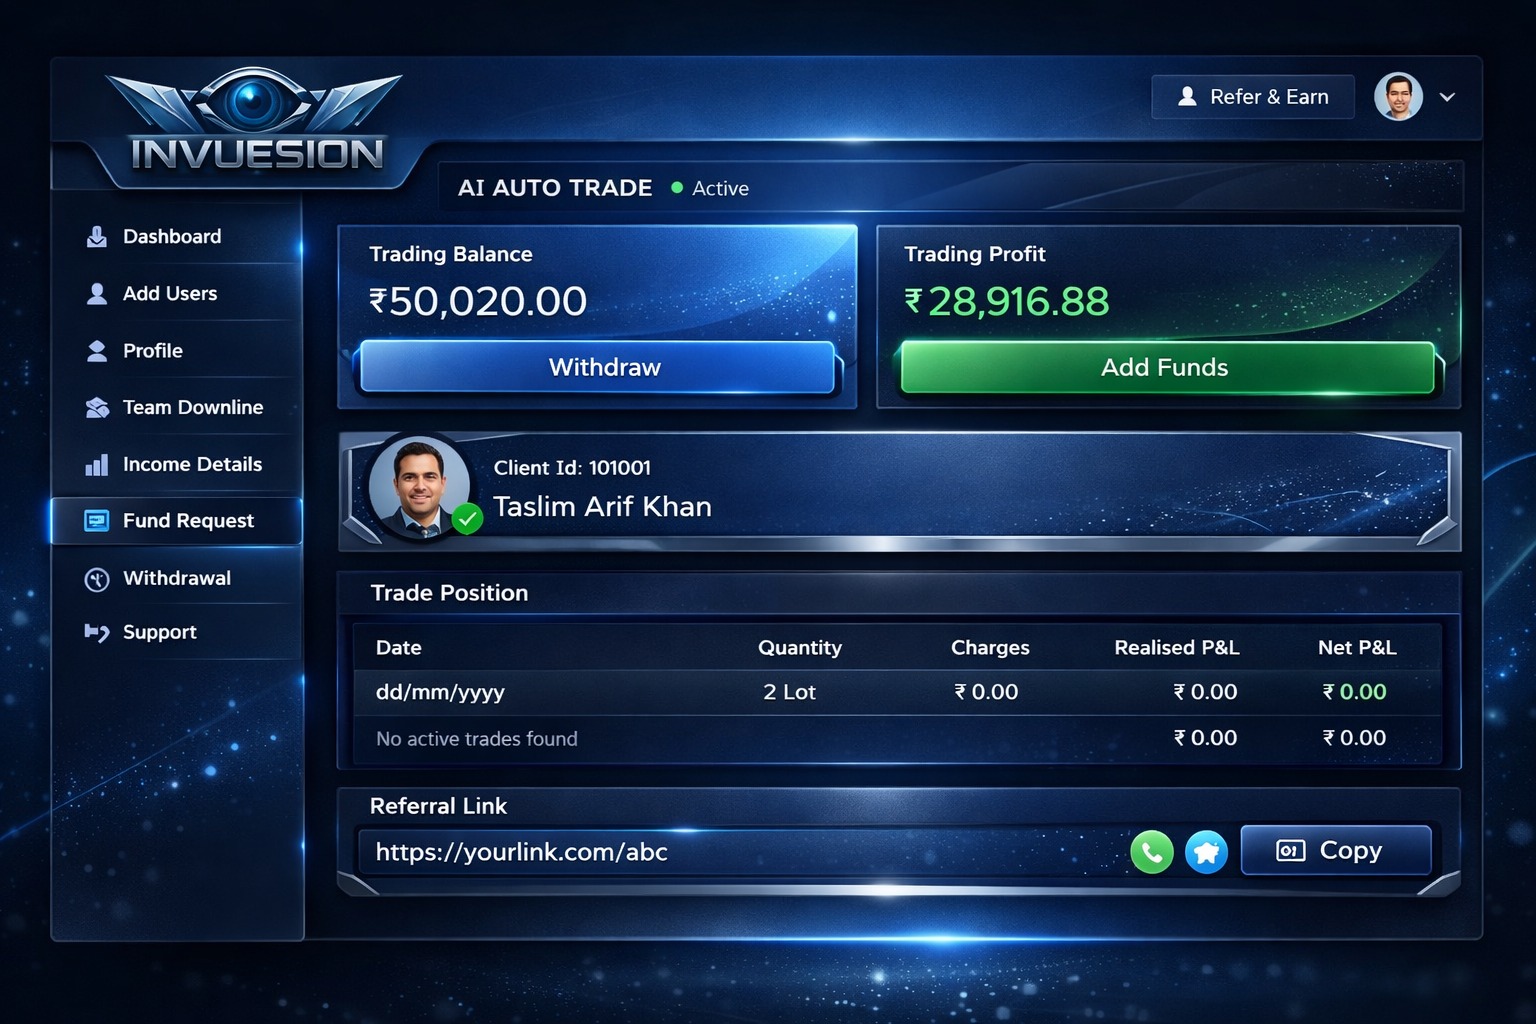Image resolution: width=1536 pixels, height=1024 pixels.
Task: Open the Fund Request menu item
Action: pos(176,521)
